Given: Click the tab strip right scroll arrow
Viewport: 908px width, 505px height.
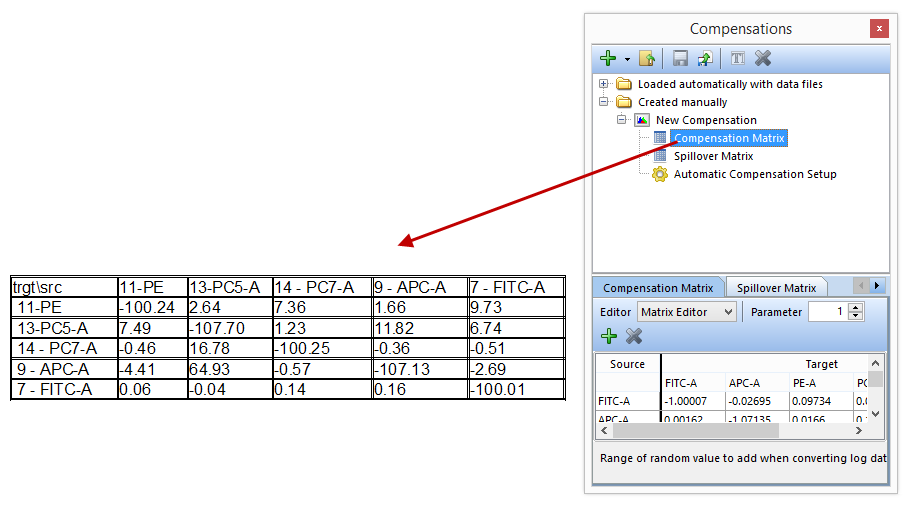Looking at the screenshot, I should click(878, 286).
